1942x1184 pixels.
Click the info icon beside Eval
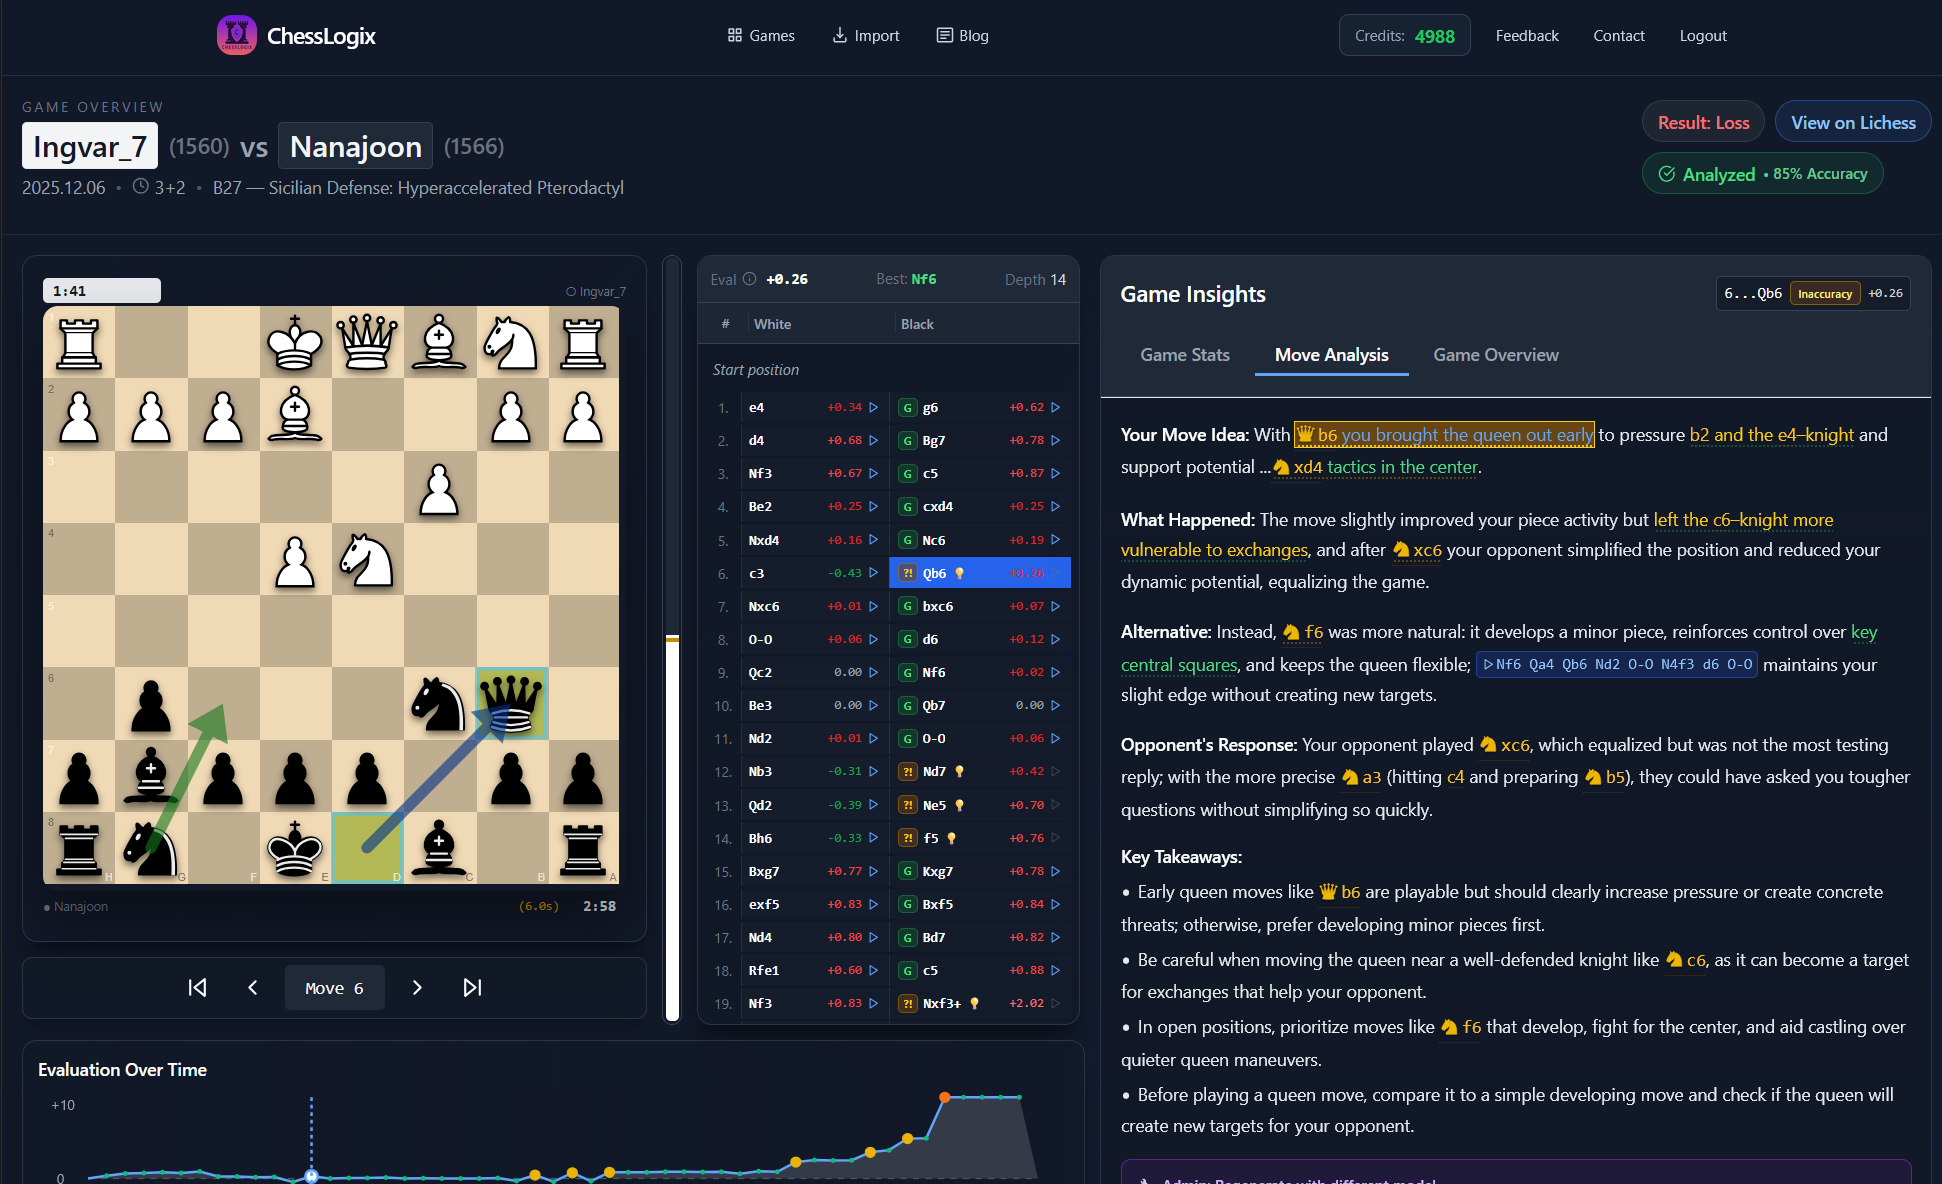(748, 279)
